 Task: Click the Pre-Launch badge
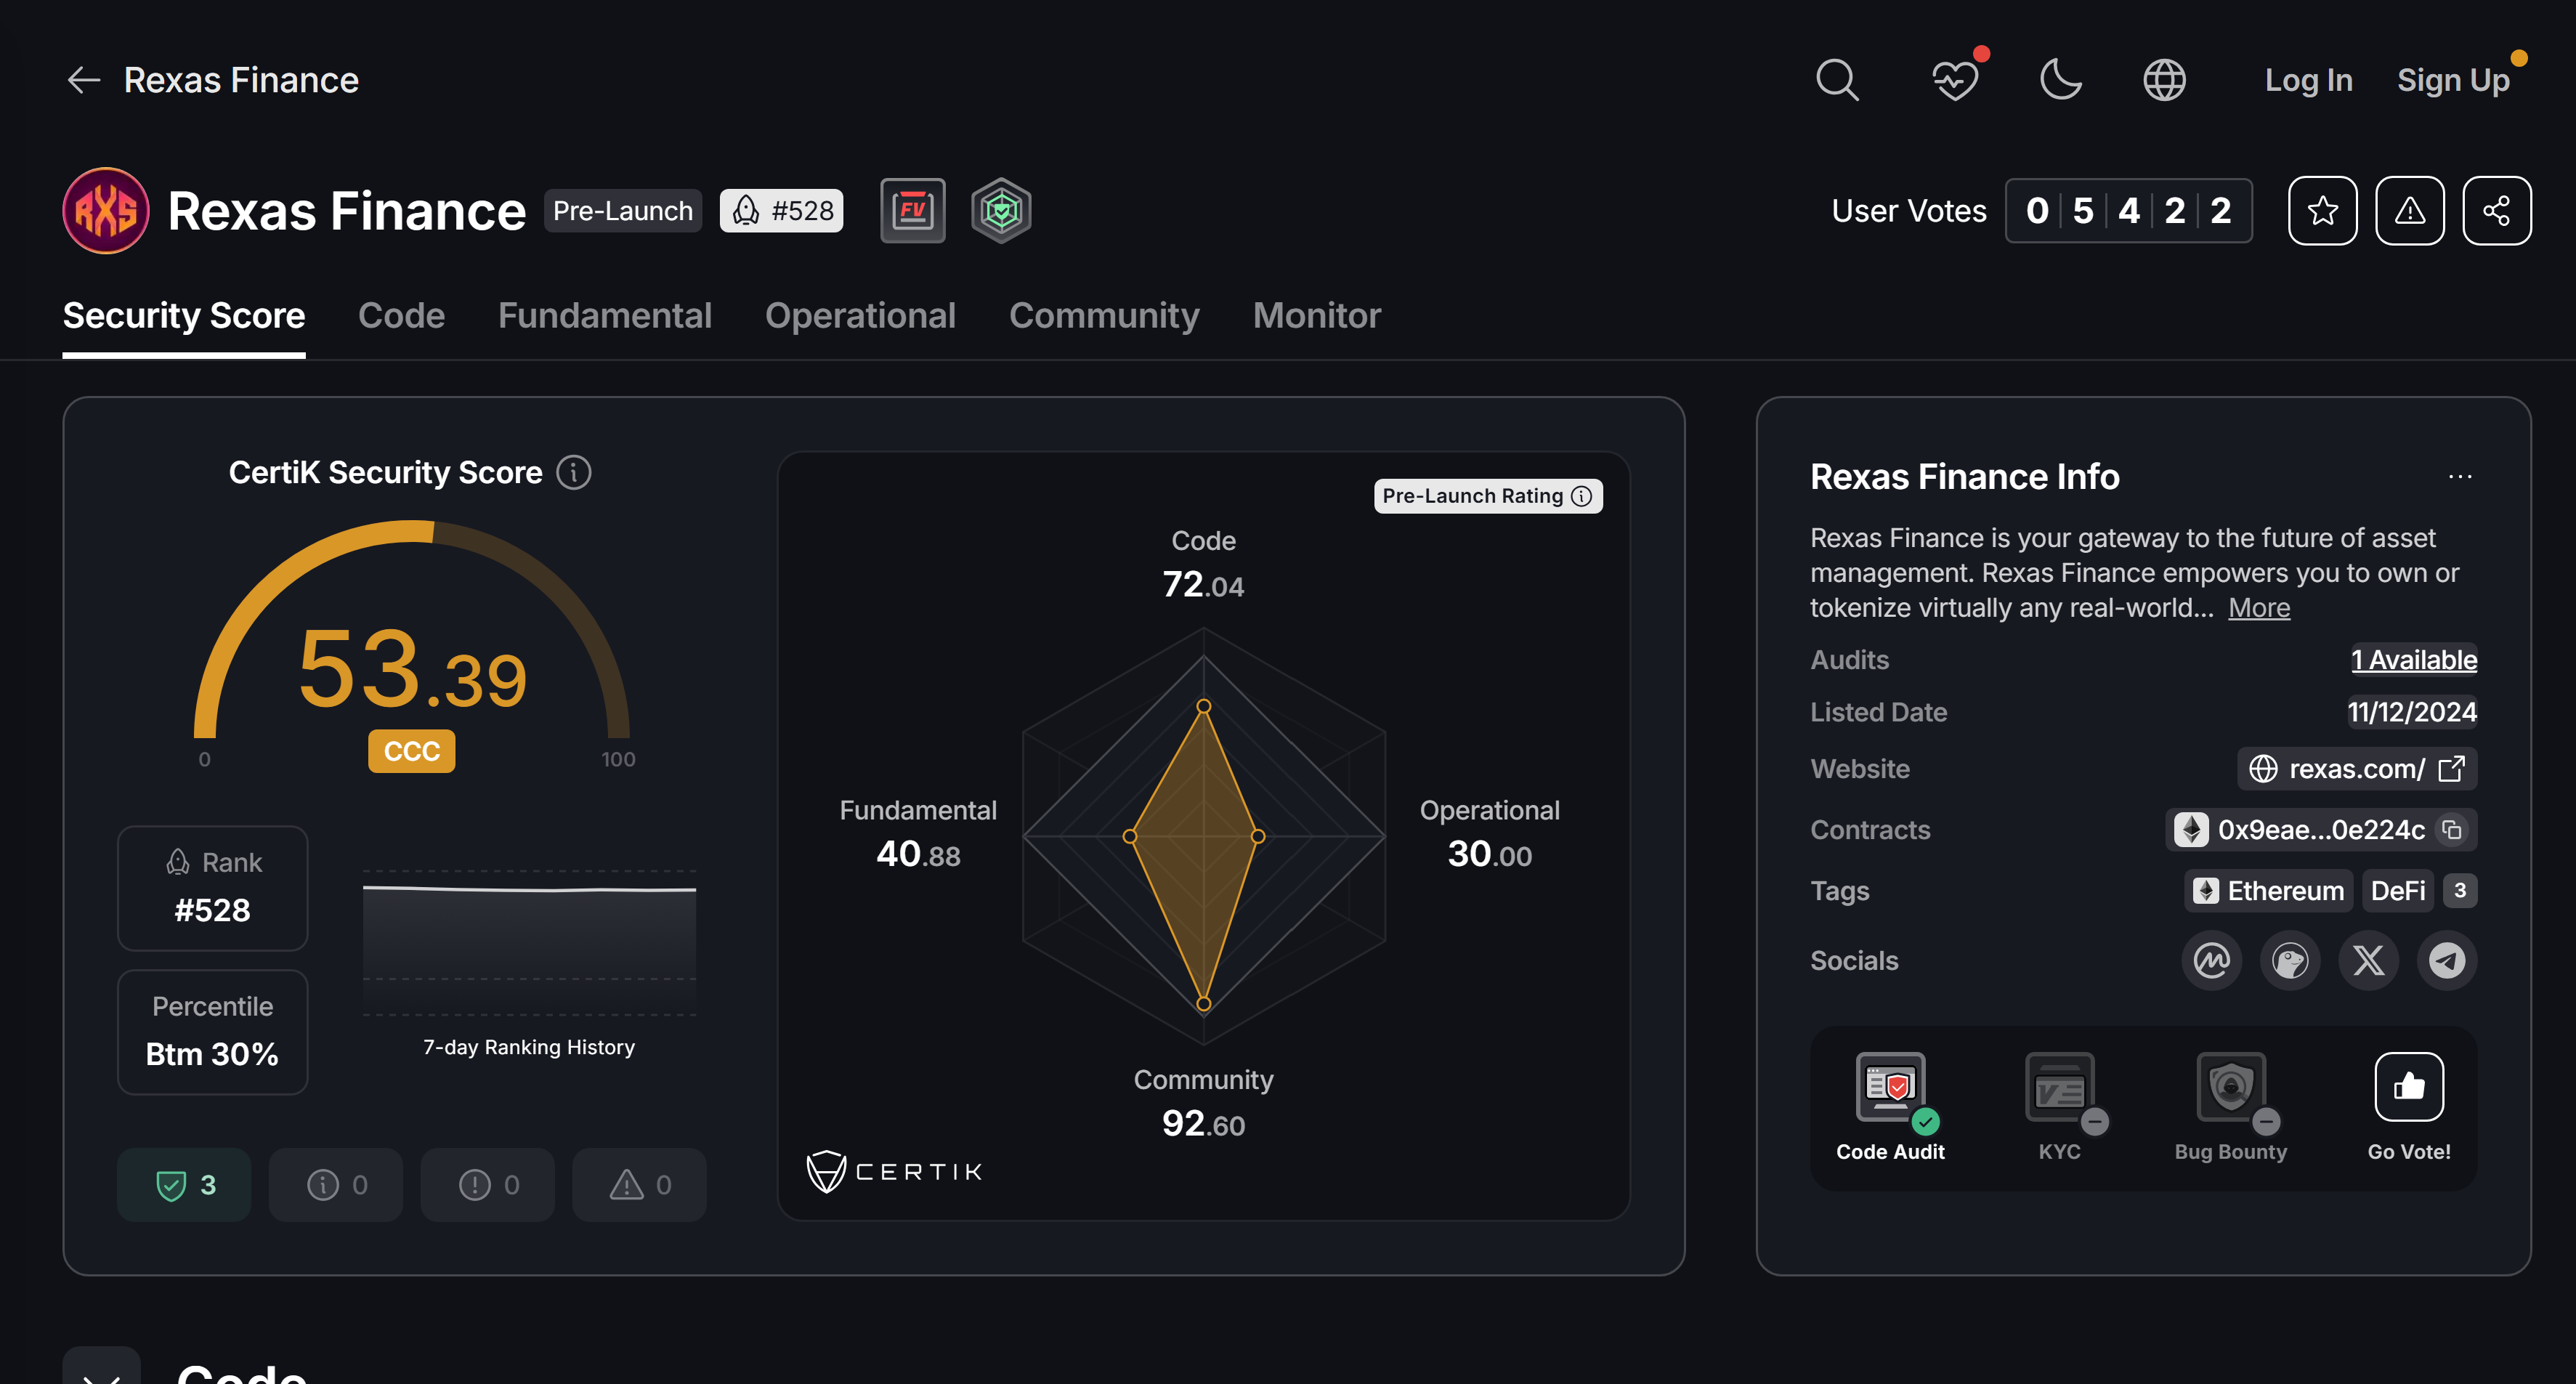622,211
